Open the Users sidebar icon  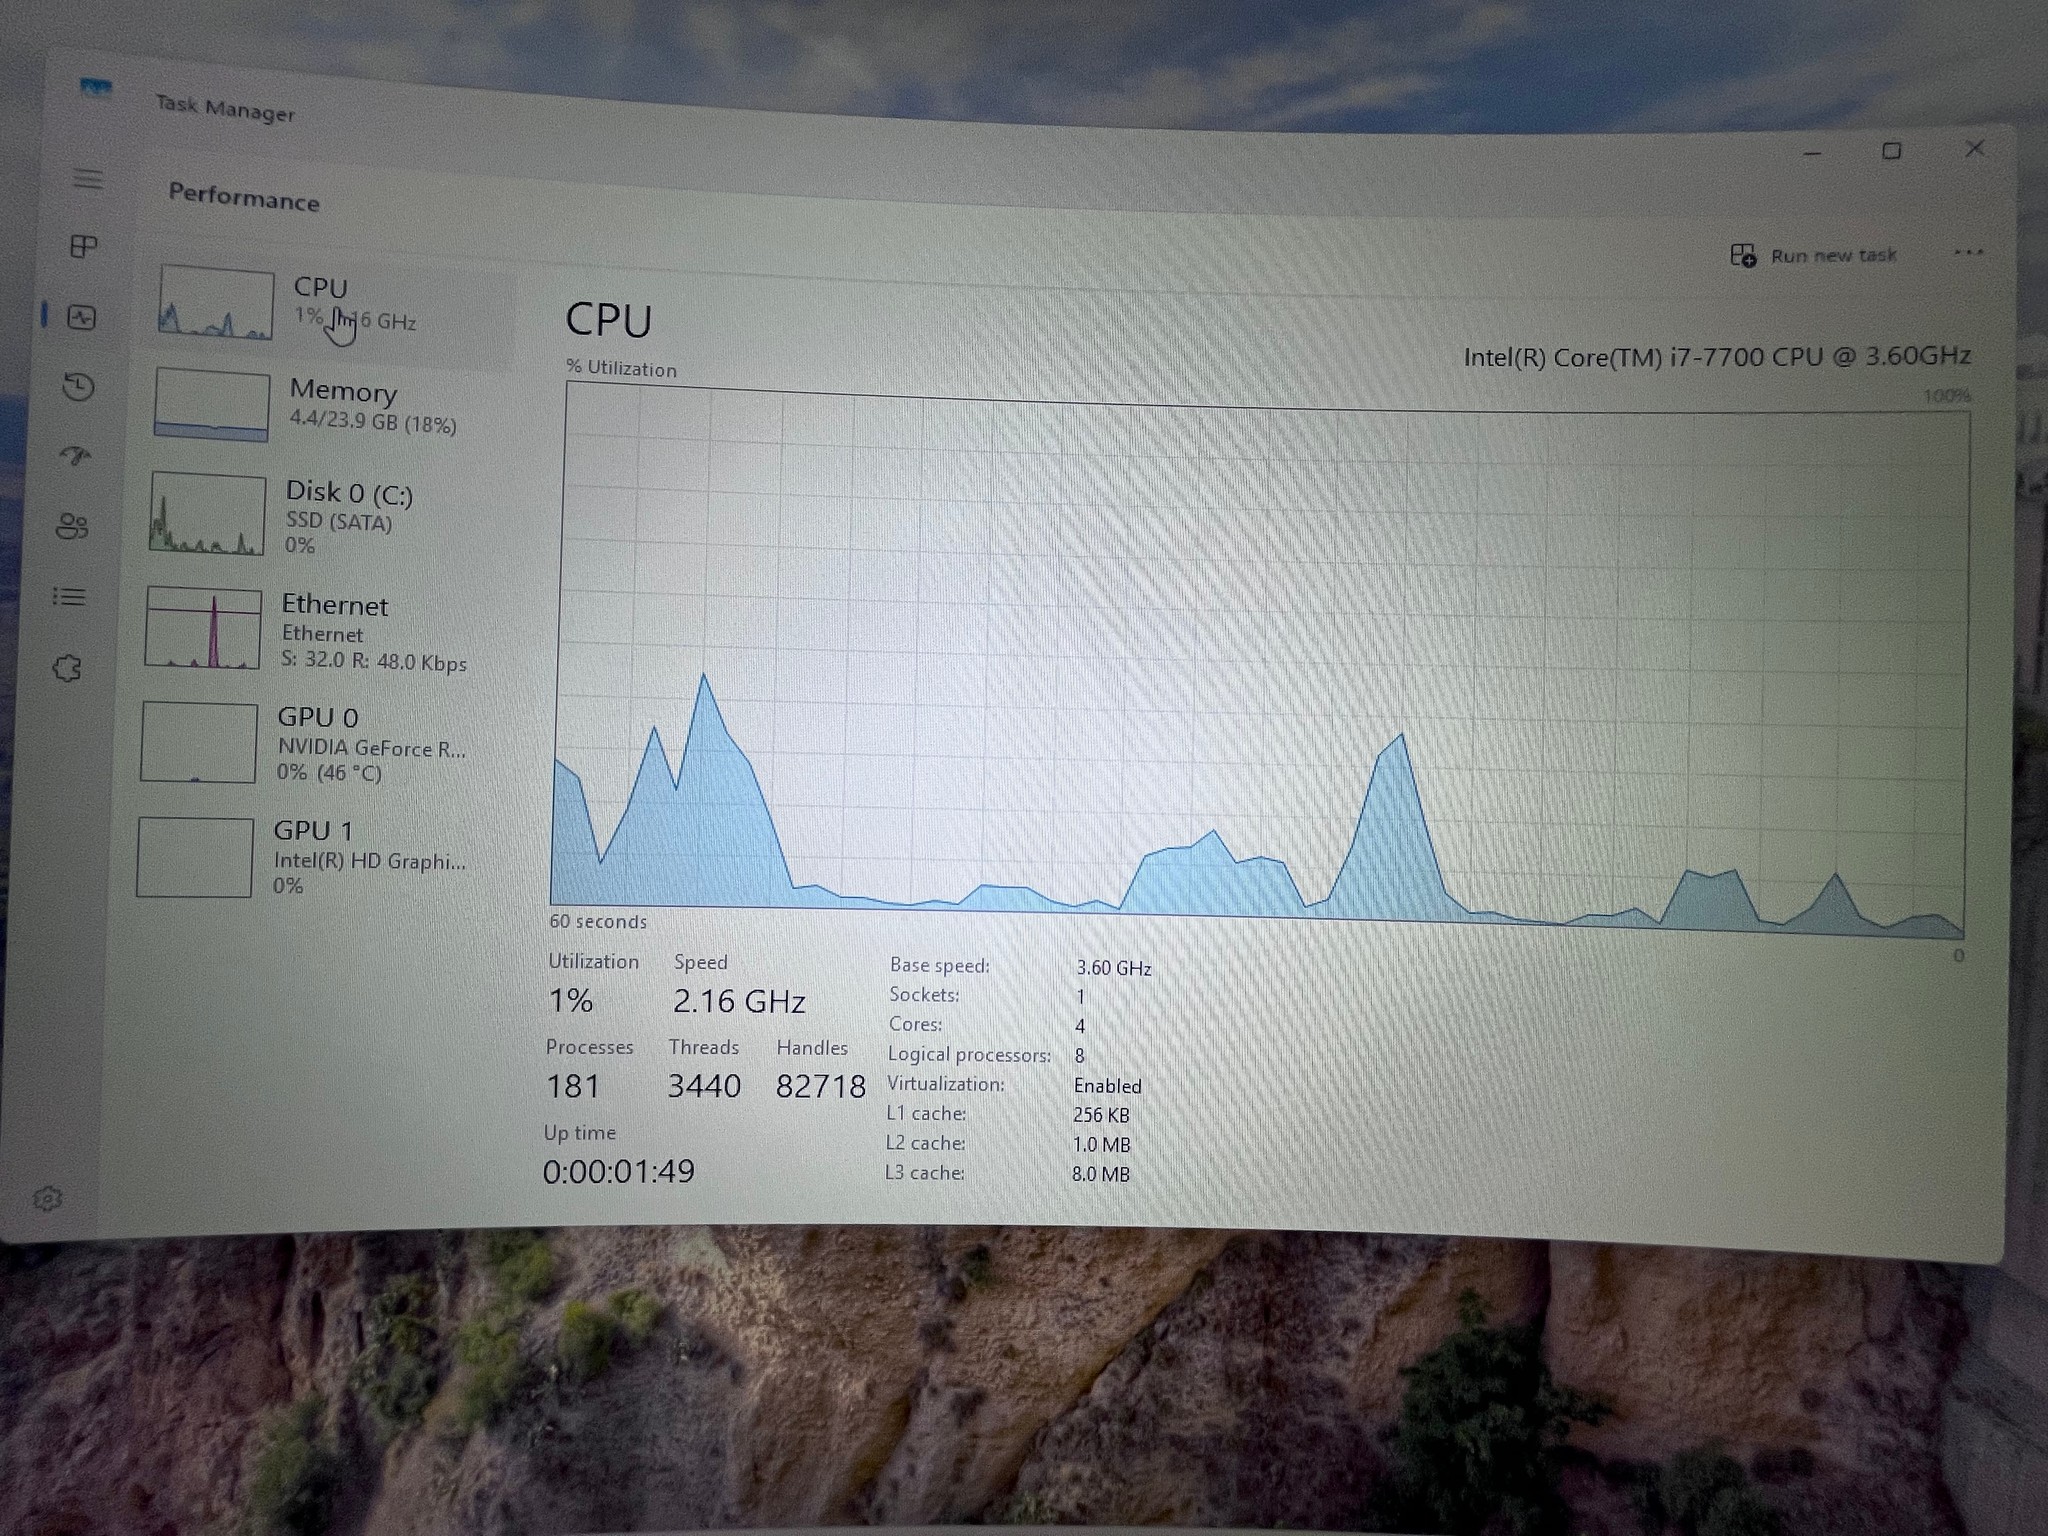pos(72,526)
